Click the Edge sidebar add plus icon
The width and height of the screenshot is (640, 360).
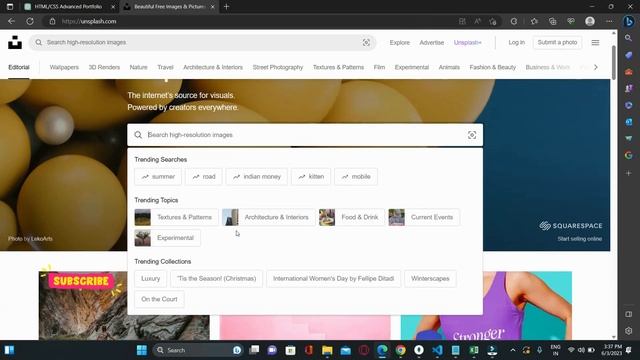tap(629, 173)
